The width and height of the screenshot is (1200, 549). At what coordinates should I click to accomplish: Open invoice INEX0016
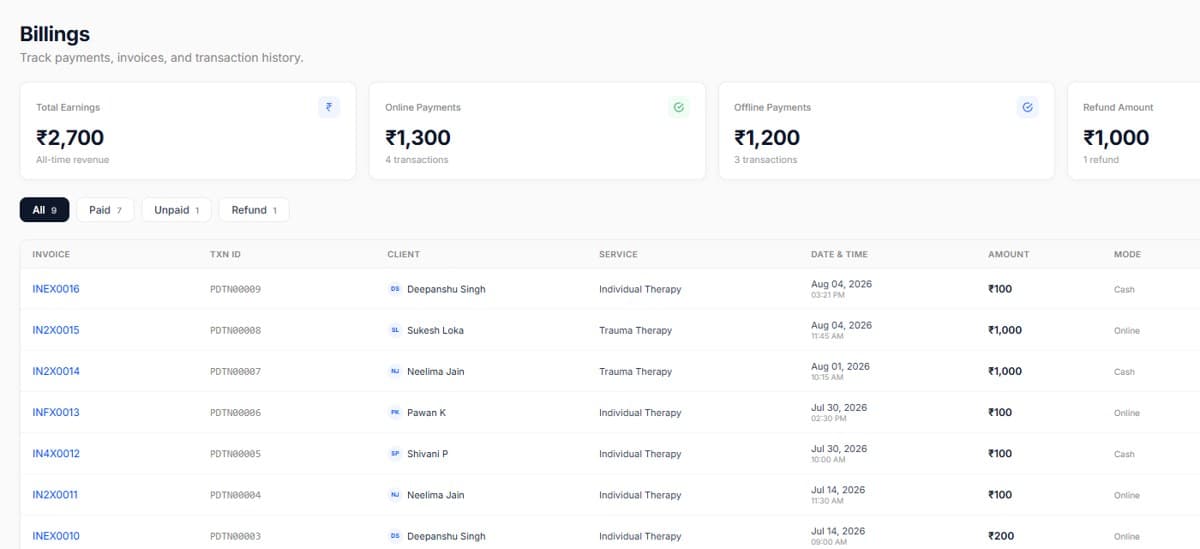[56, 289]
